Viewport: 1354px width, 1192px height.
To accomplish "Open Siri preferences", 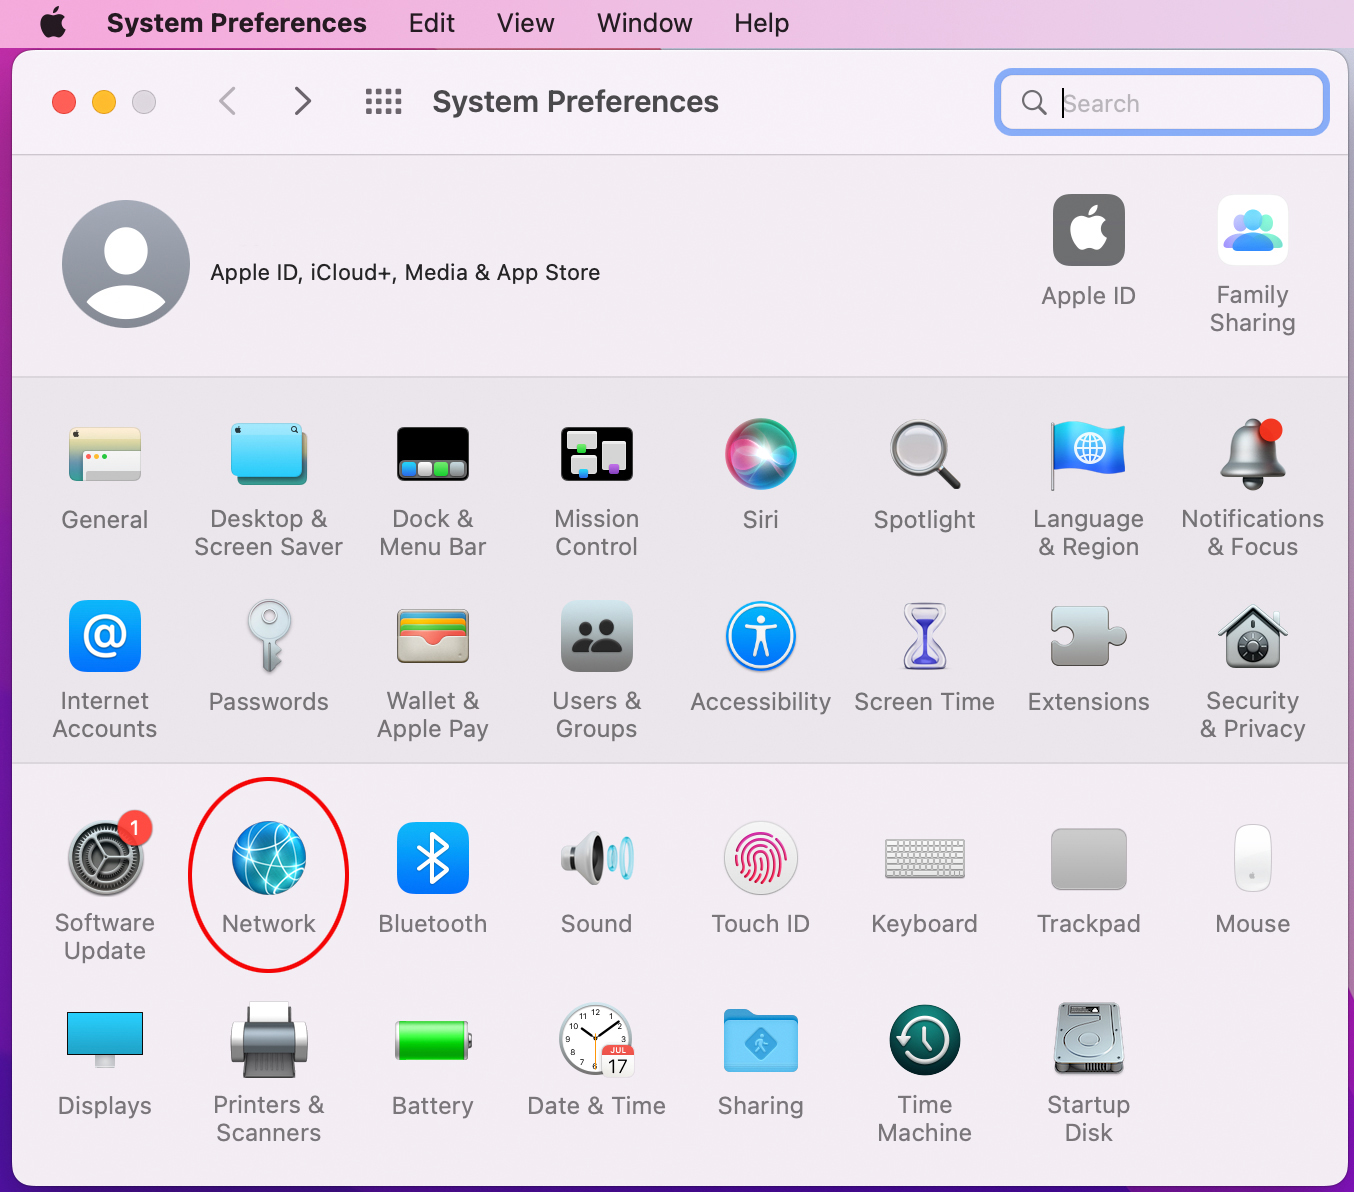I will (x=760, y=454).
